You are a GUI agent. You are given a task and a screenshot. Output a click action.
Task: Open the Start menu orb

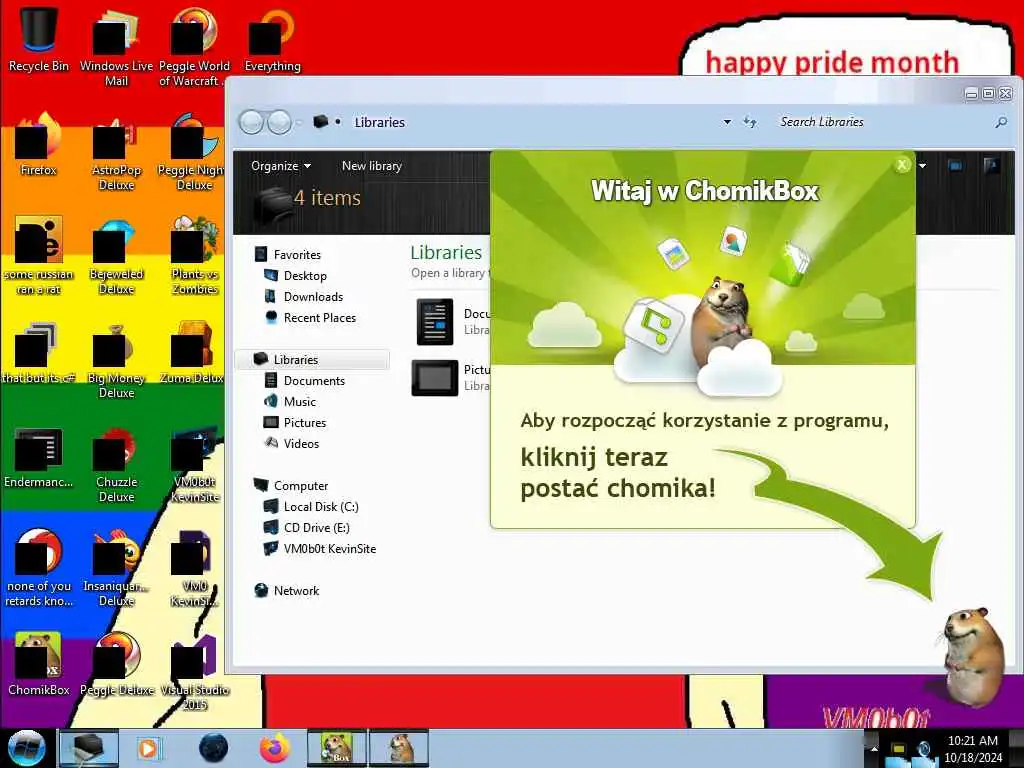pos(26,748)
